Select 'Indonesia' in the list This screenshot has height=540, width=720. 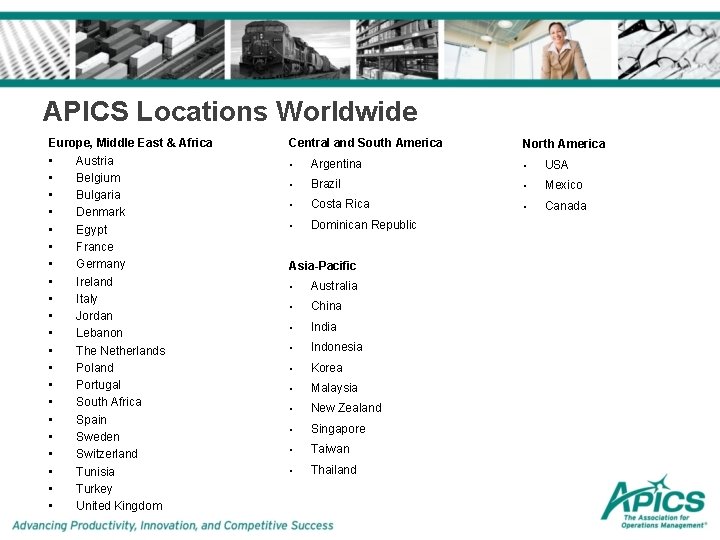tap(337, 347)
